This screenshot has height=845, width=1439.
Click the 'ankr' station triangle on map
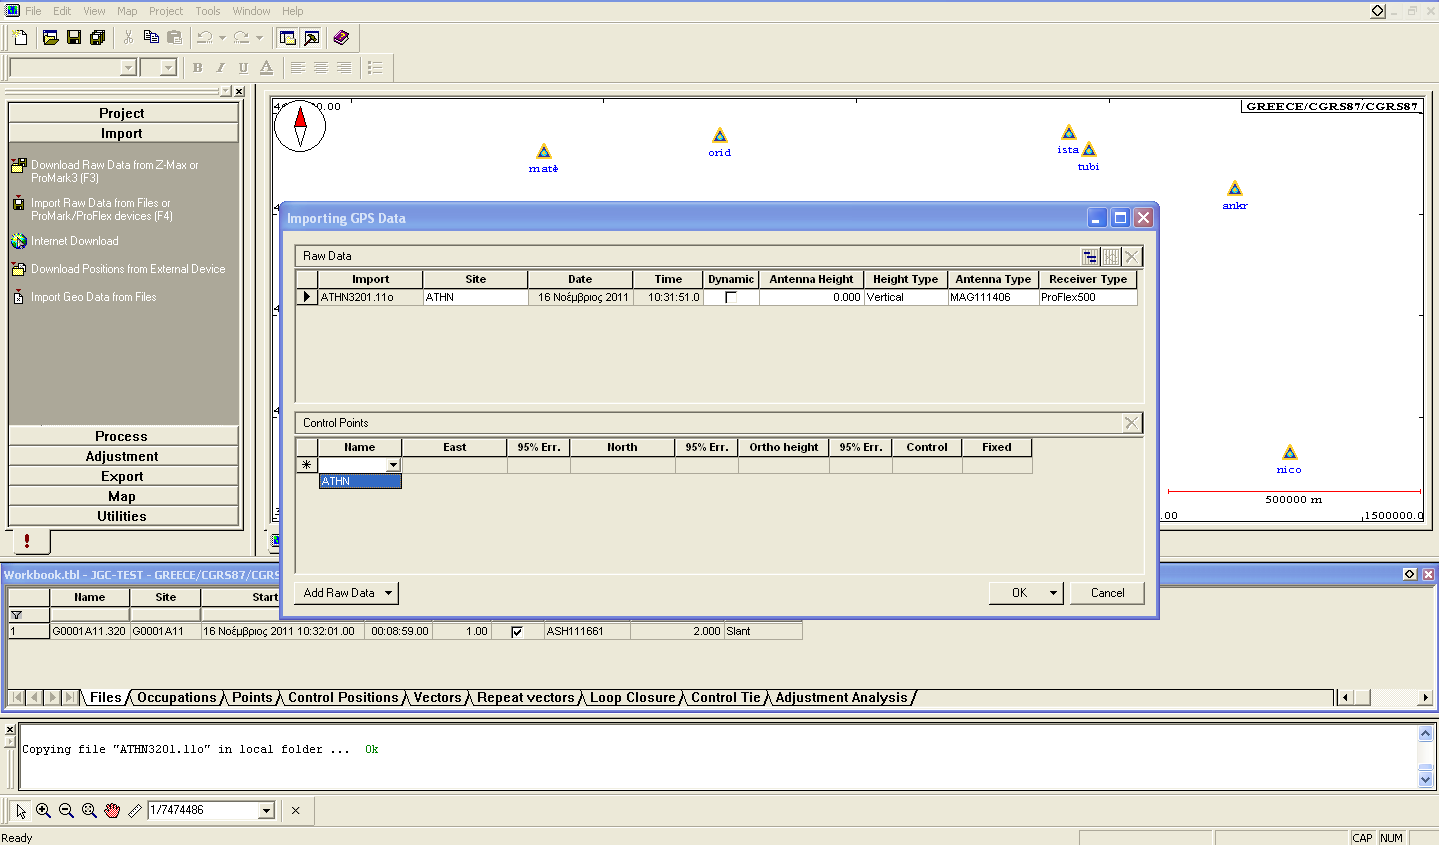(1235, 189)
